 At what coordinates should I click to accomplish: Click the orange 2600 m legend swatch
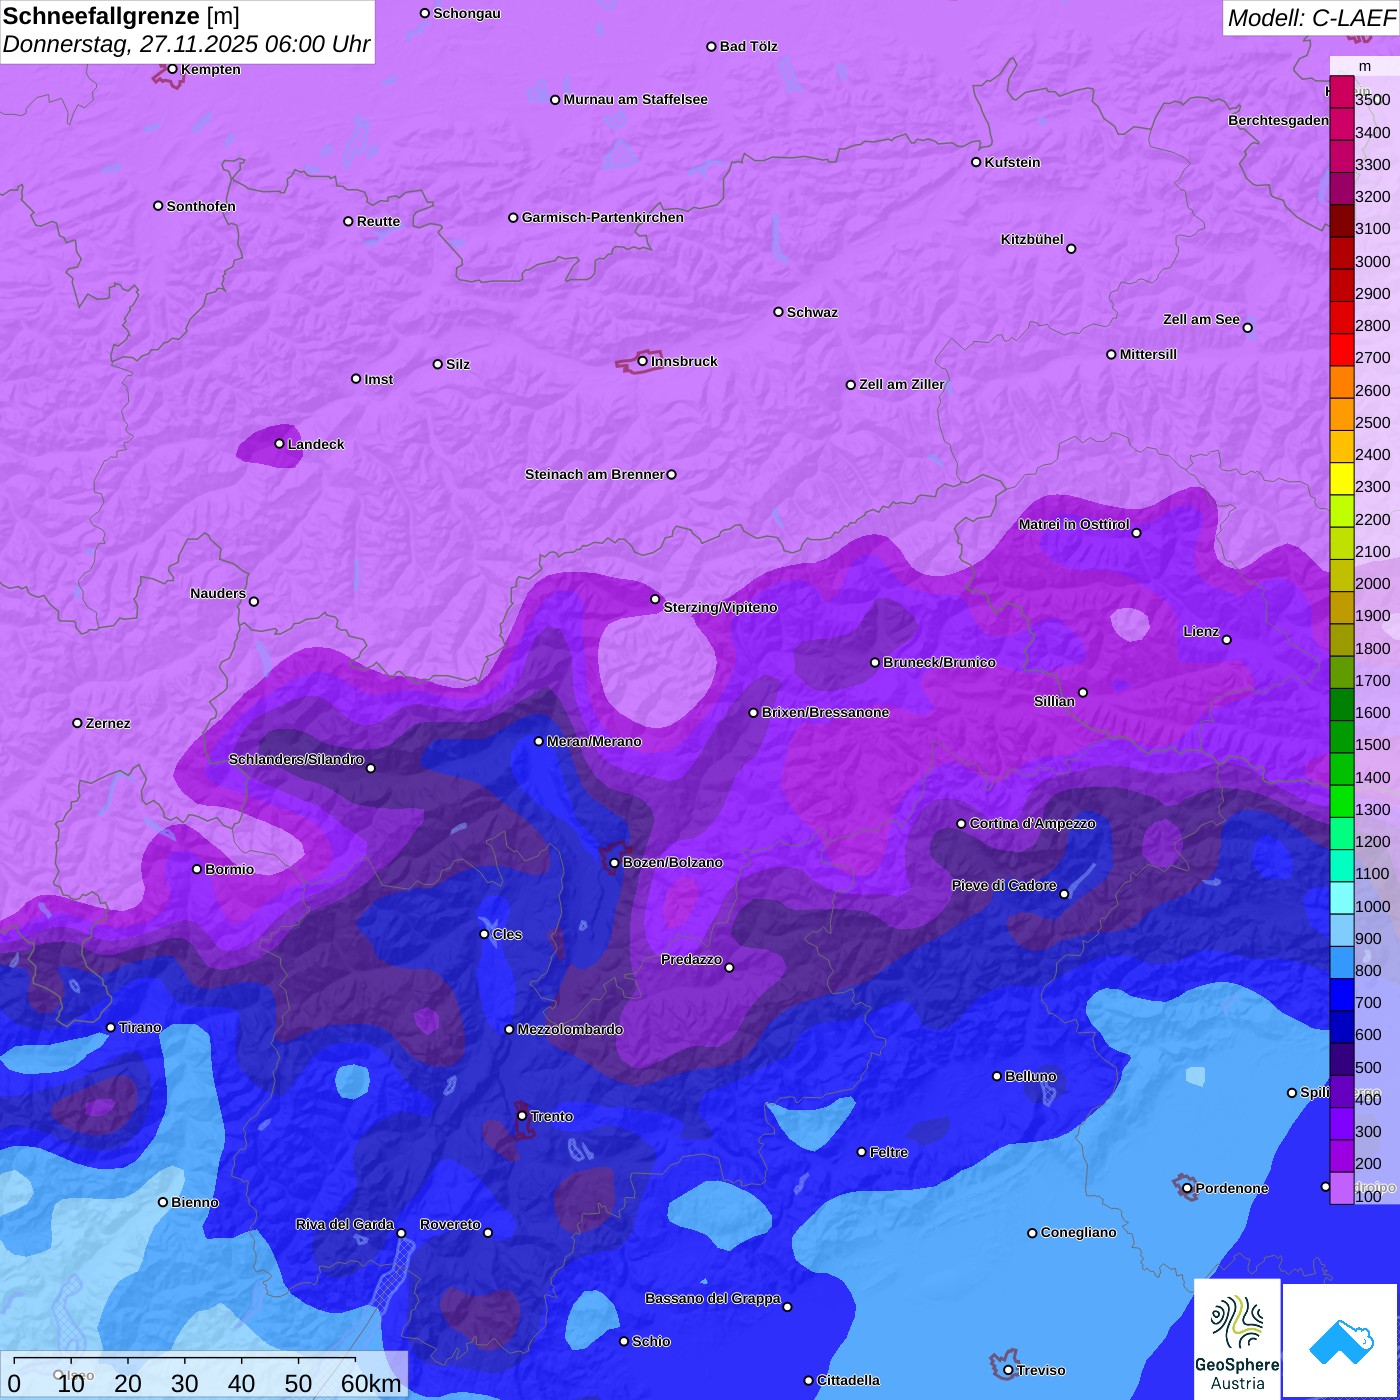[1342, 381]
